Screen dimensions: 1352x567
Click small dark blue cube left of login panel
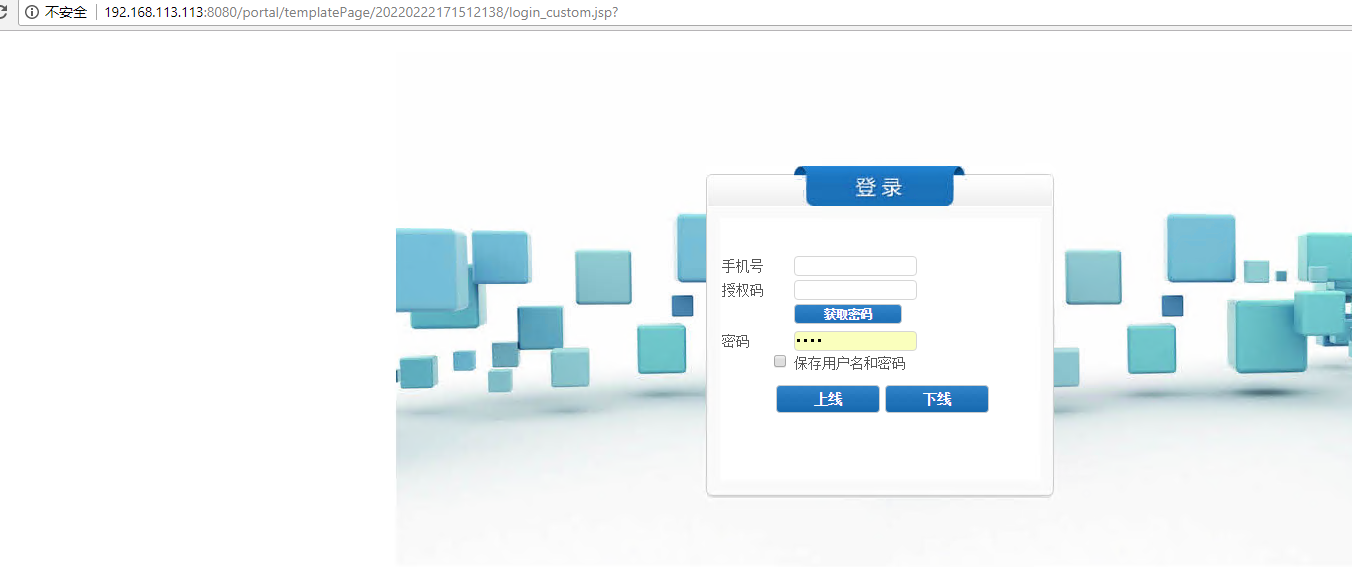coord(682,306)
